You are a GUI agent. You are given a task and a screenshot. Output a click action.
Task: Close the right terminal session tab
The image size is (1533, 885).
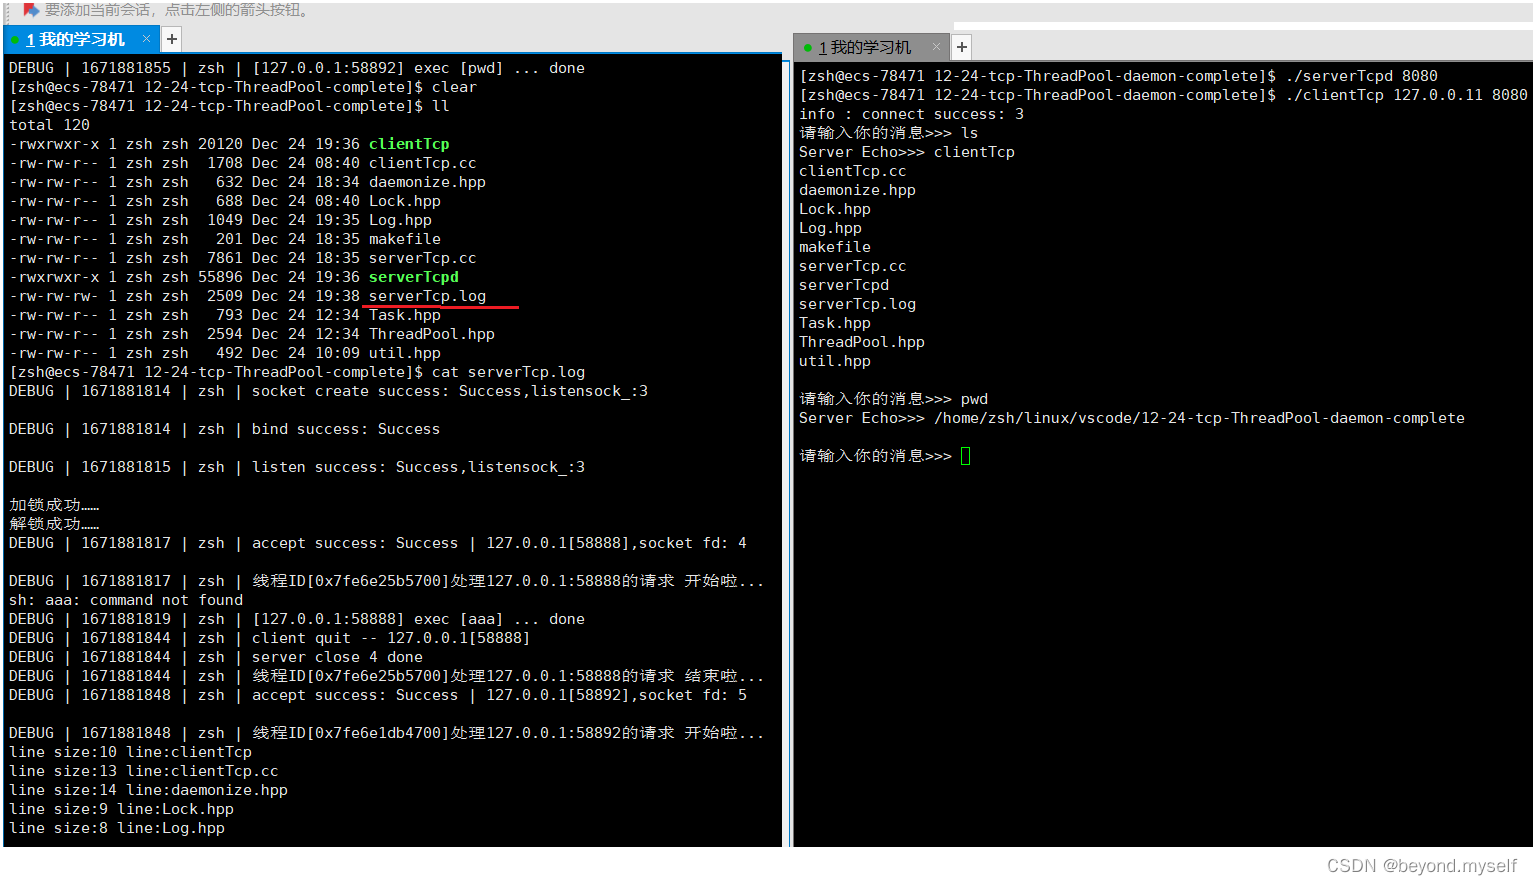click(x=936, y=46)
